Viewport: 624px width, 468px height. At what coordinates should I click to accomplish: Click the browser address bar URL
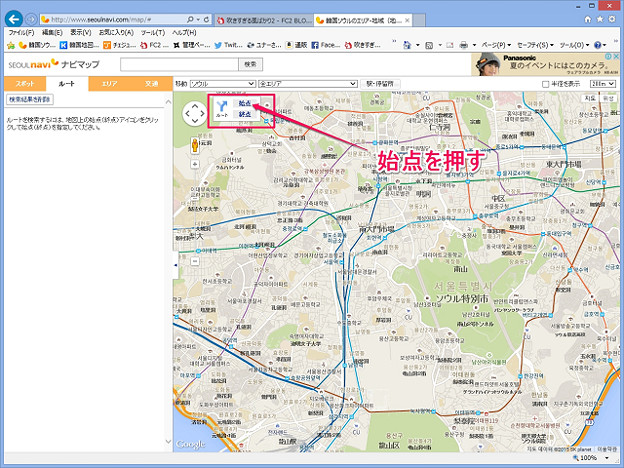click(x=101, y=19)
